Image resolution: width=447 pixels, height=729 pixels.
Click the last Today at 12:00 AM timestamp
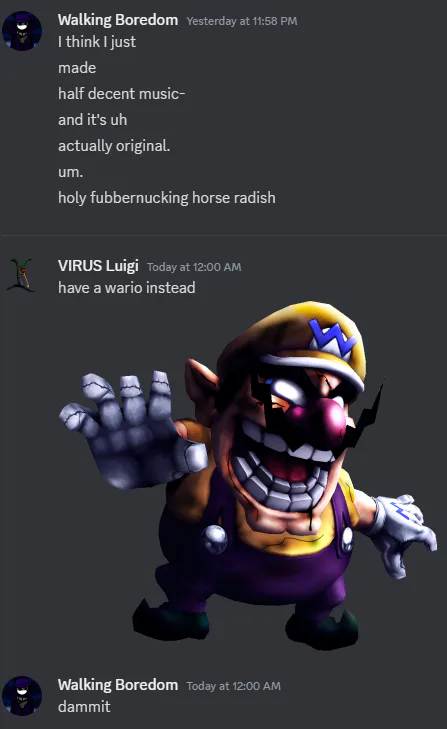tap(234, 686)
